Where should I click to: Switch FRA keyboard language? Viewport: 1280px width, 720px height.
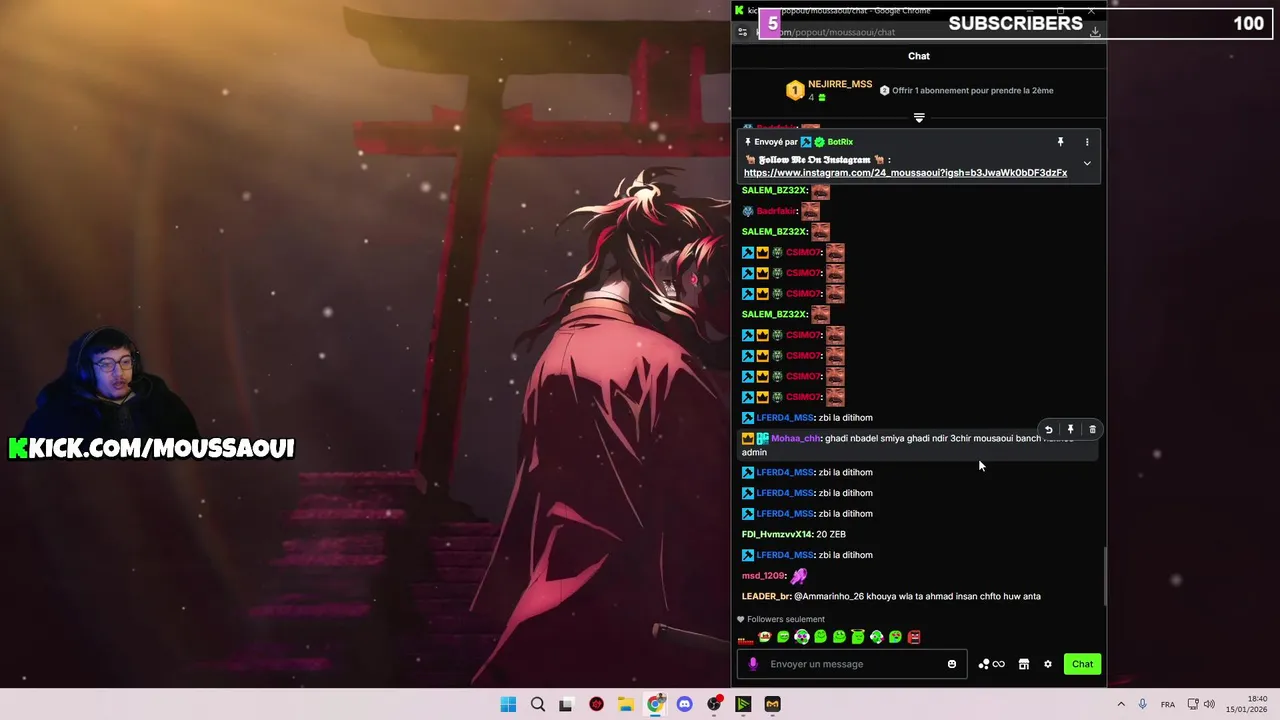[x=1168, y=704]
